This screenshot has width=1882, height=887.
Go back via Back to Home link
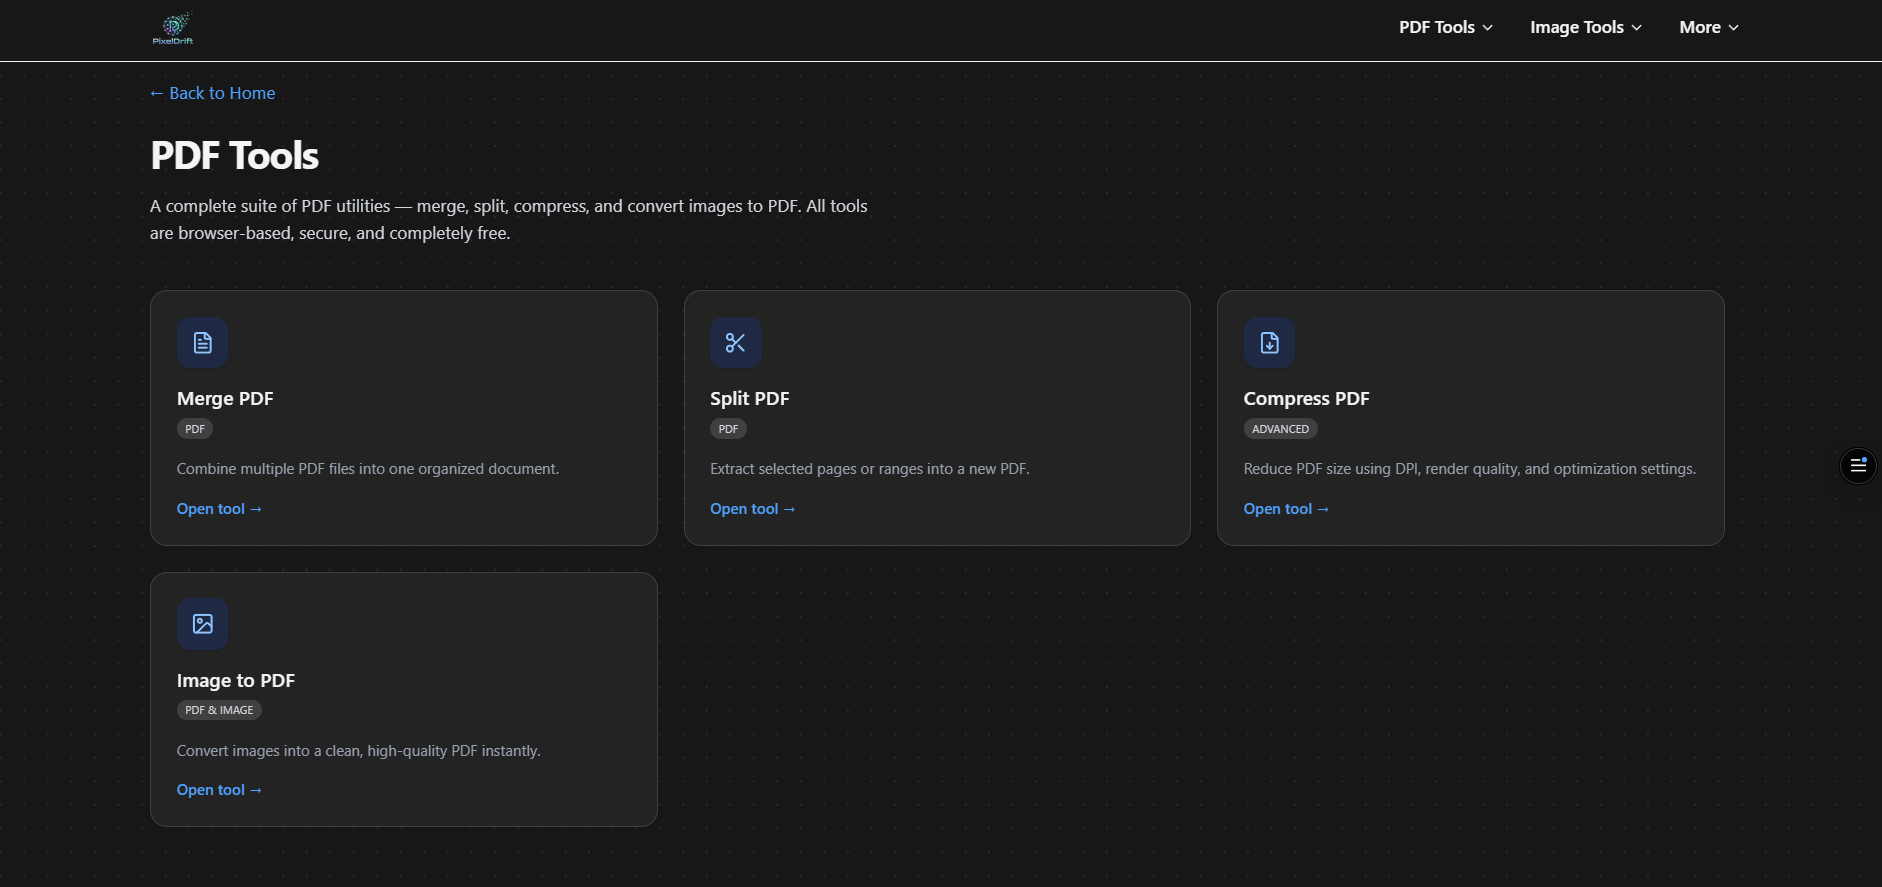pos(212,93)
